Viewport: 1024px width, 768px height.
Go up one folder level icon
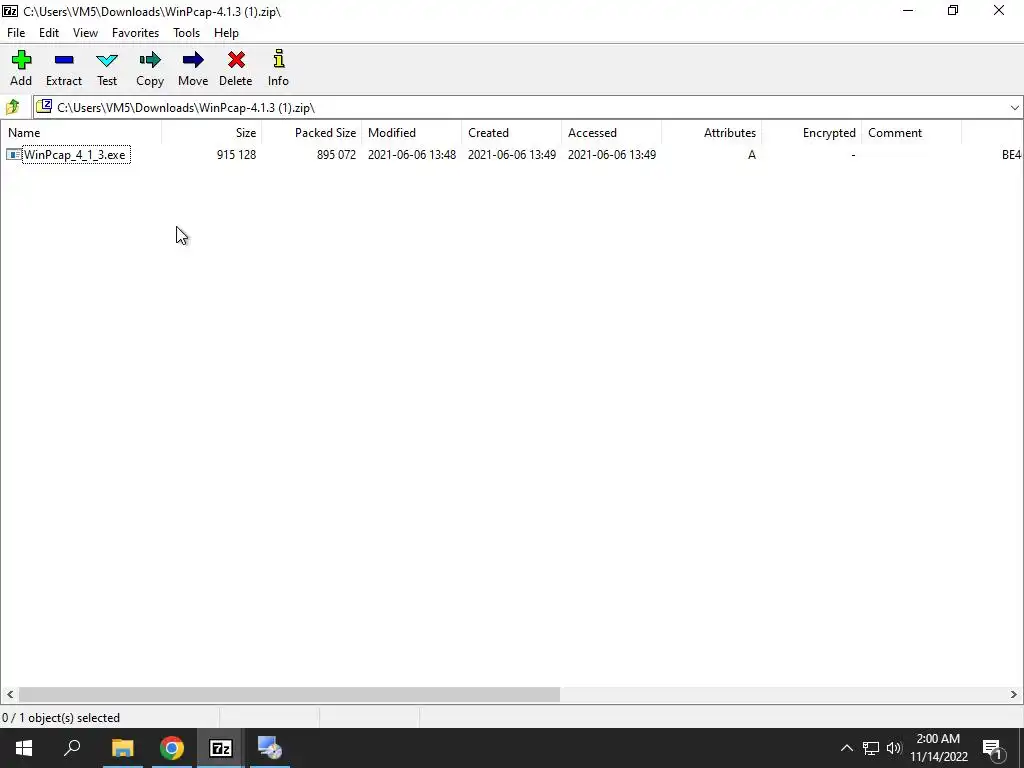(12, 107)
